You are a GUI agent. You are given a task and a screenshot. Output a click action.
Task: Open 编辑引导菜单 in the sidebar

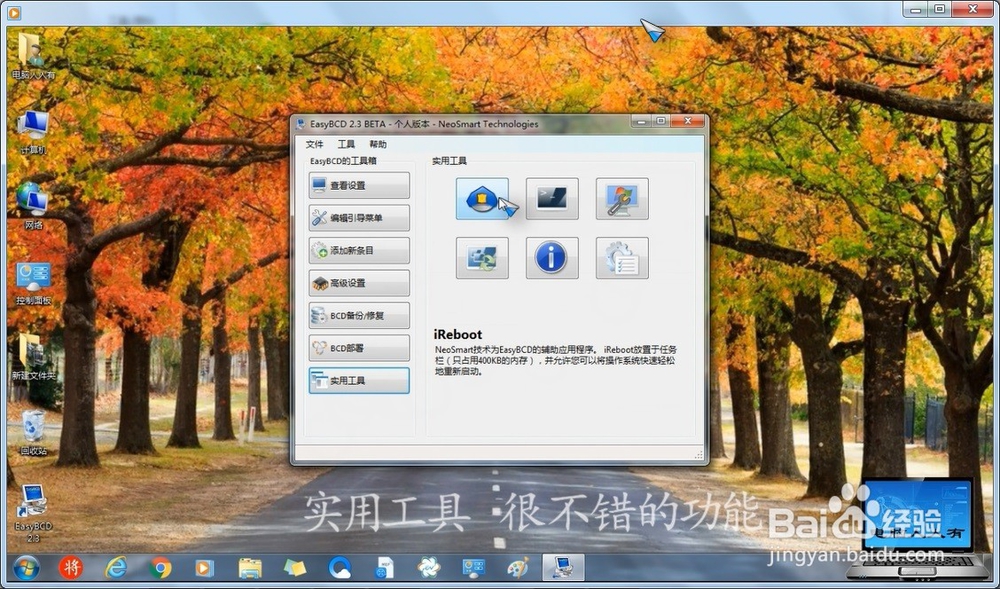[359, 218]
